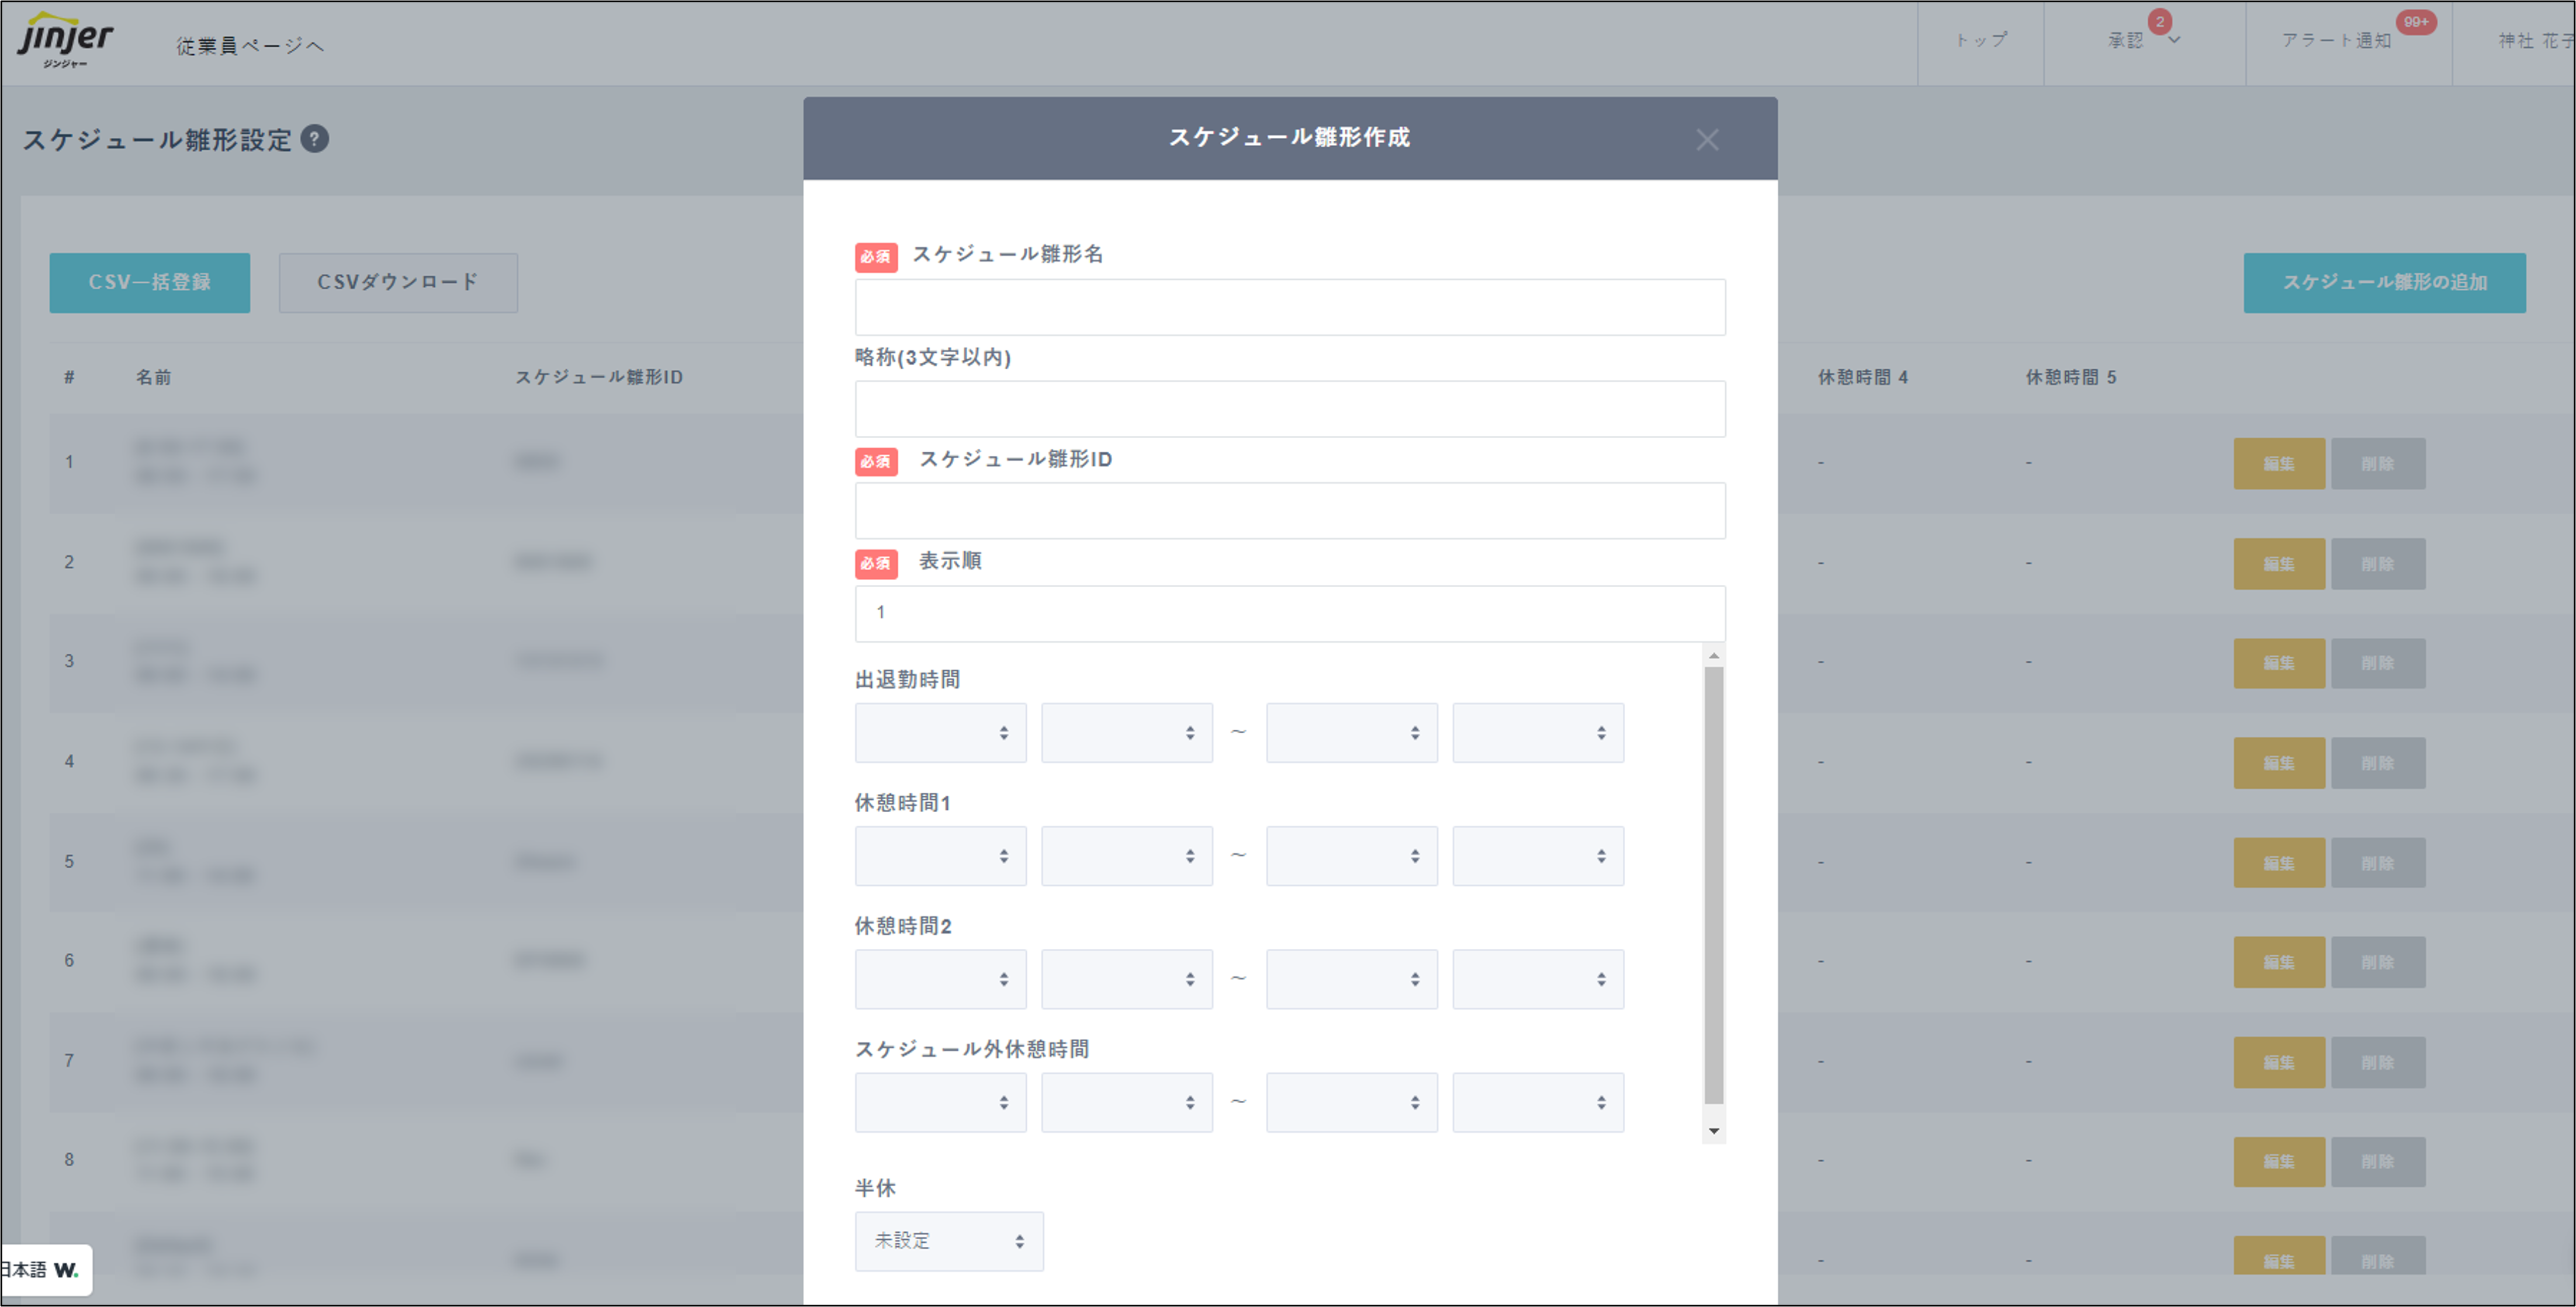Image resolution: width=2576 pixels, height=1307 pixels.
Task: Open the first 出退勤時間 time dropdown
Action: pos(940,732)
